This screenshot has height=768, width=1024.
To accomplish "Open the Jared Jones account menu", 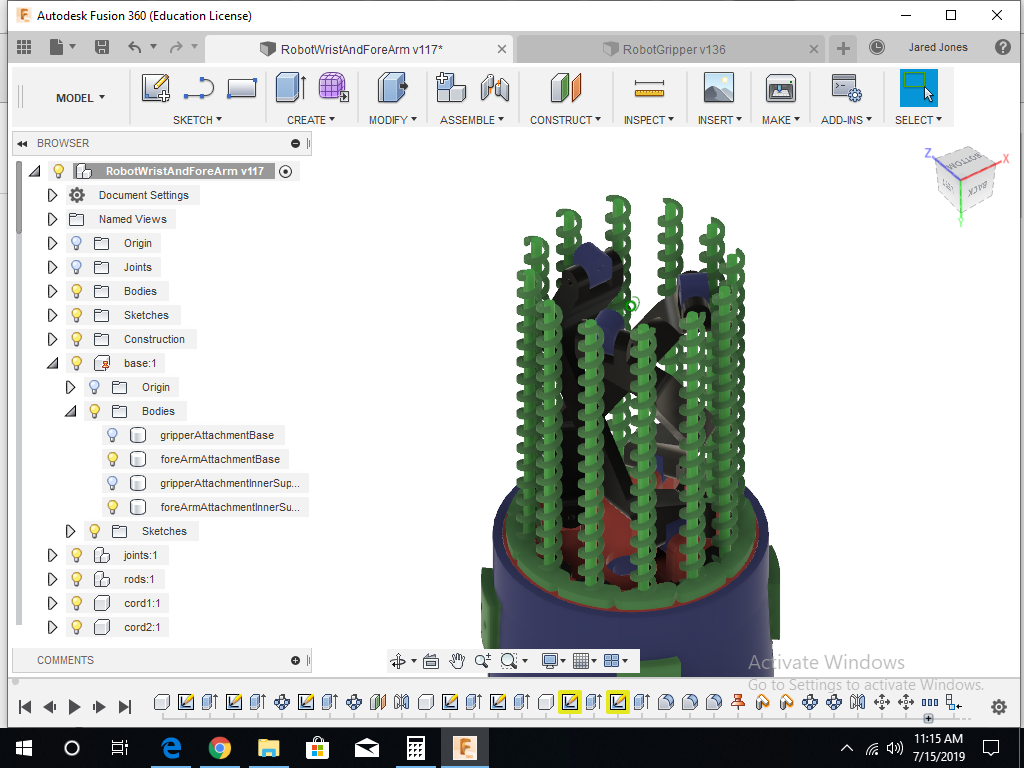I will [x=938, y=47].
